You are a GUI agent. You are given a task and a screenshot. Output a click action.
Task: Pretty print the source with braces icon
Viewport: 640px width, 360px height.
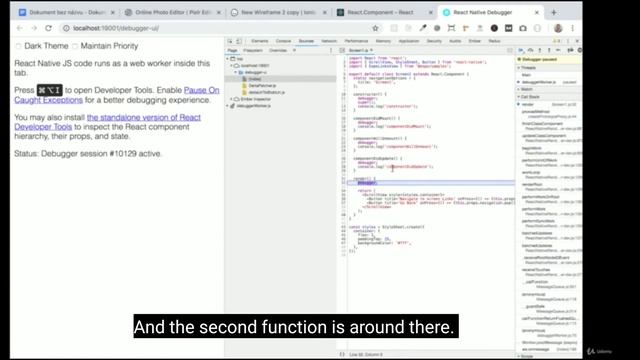pos(342,354)
